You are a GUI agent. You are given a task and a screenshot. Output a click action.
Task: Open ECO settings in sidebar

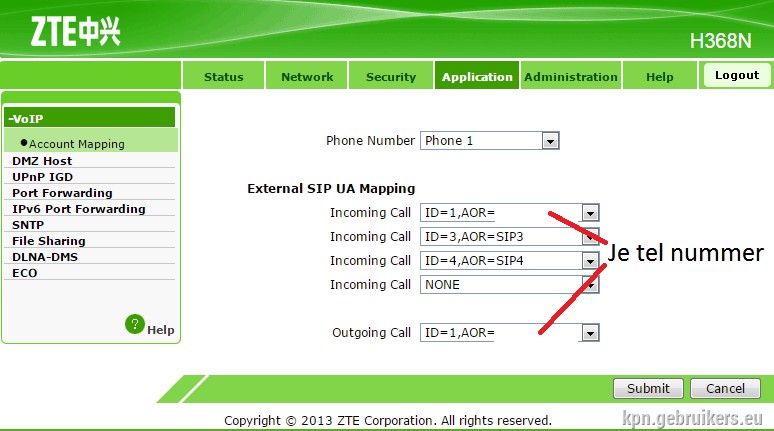(25, 273)
